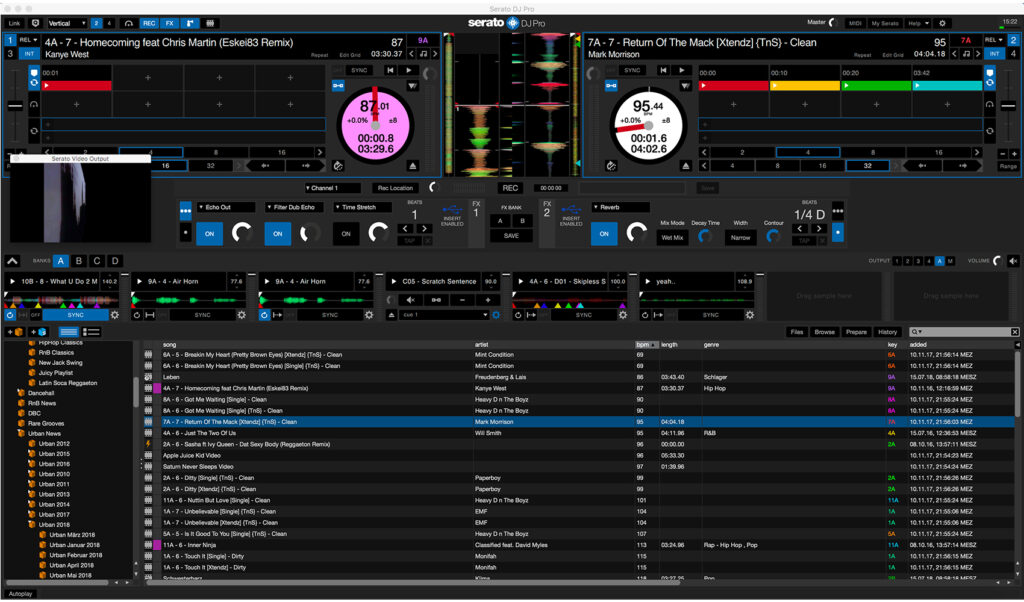This screenshot has width=1024, height=602.
Task: Open the Prepare panel tab
Action: (x=856, y=332)
